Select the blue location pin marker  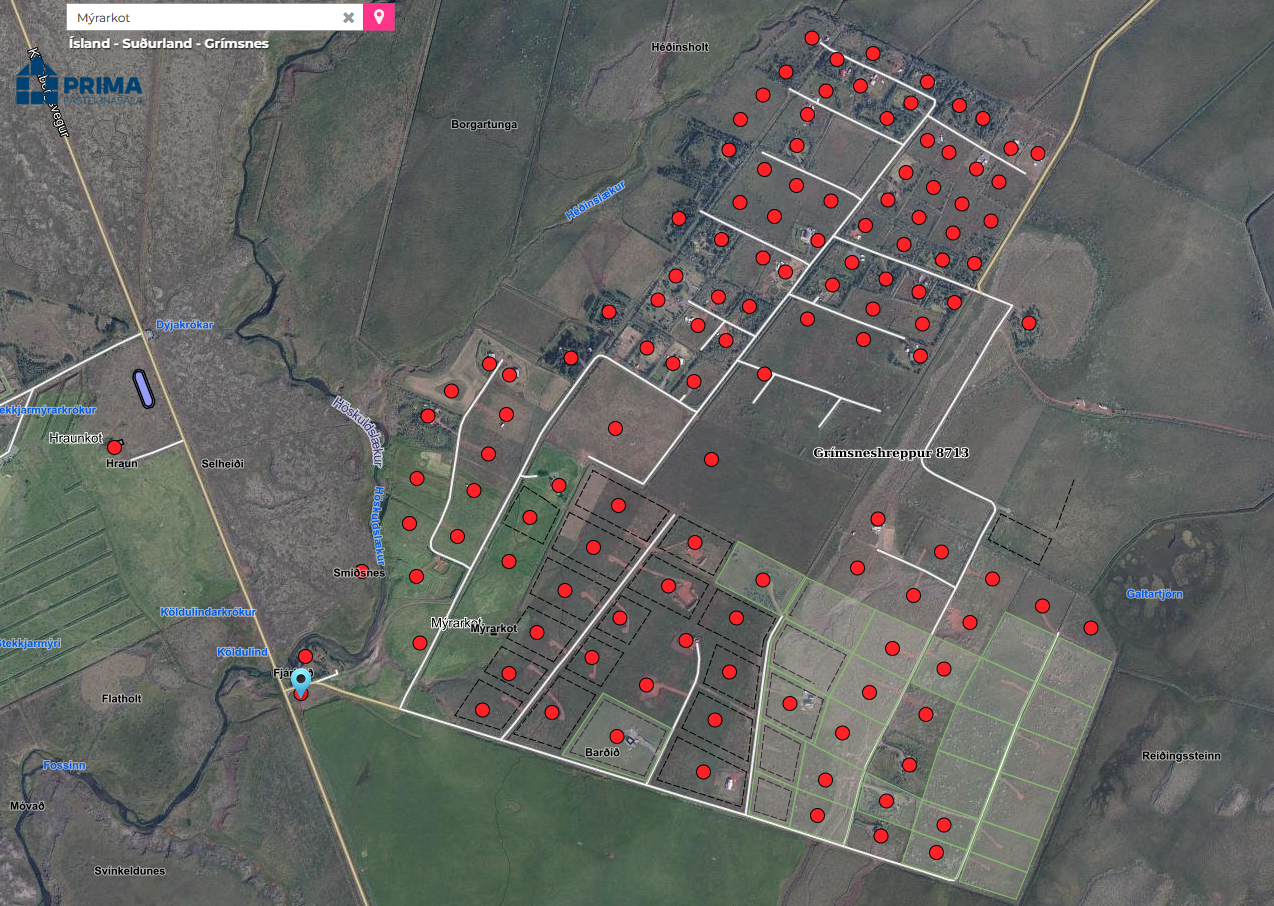pyautogui.click(x=301, y=681)
